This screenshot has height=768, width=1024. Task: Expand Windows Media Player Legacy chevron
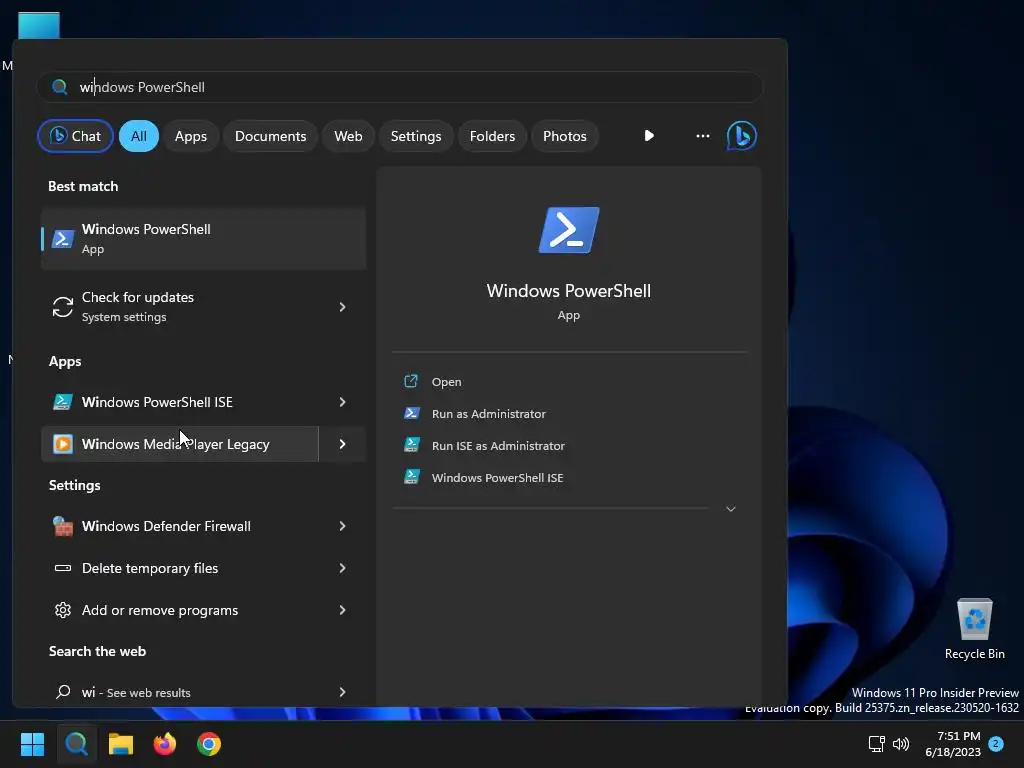coord(342,444)
